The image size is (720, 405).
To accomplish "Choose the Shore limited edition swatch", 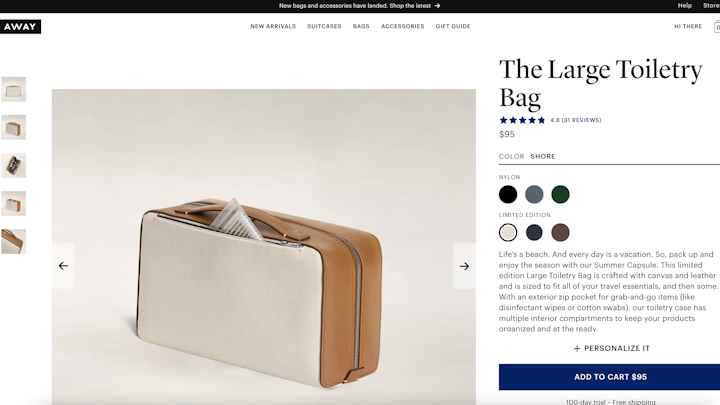I will click(x=508, y=232).
